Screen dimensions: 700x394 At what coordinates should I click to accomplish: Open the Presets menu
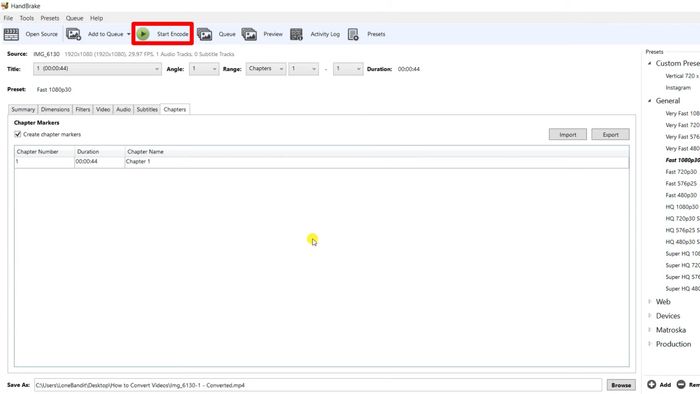point(50,18)
